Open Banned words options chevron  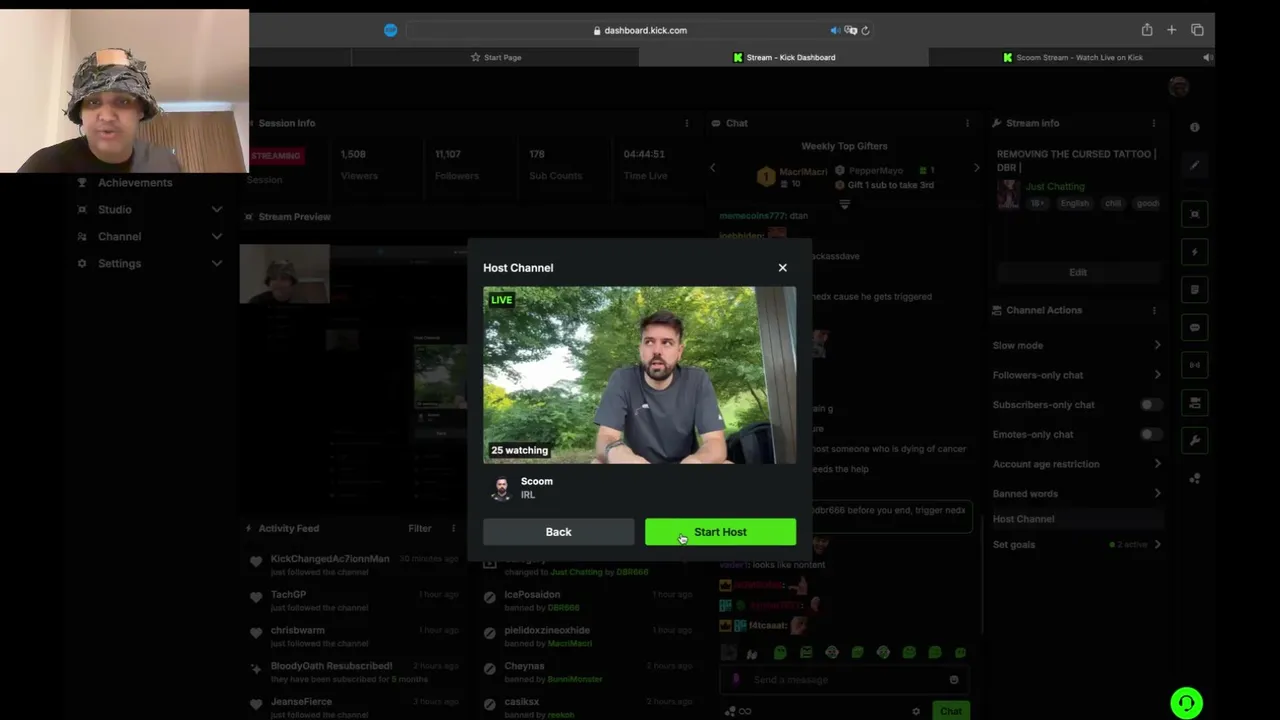[x=1157, y=493]
